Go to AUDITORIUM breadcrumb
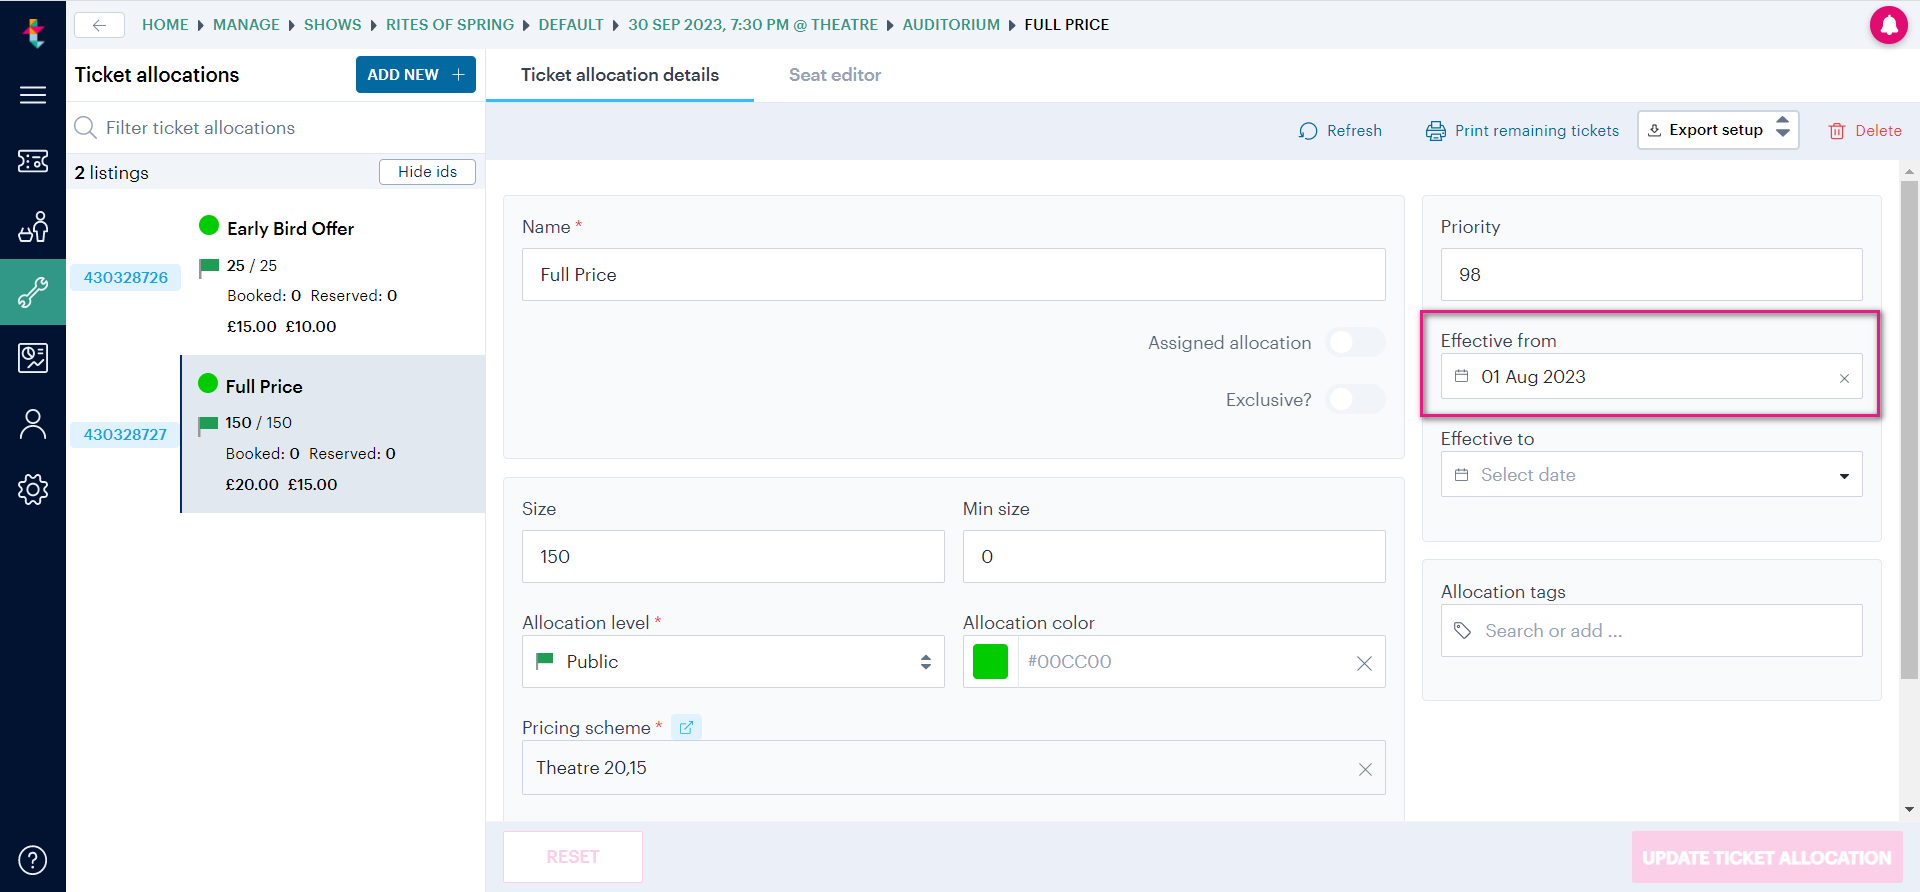 click(x=951, y=25)
